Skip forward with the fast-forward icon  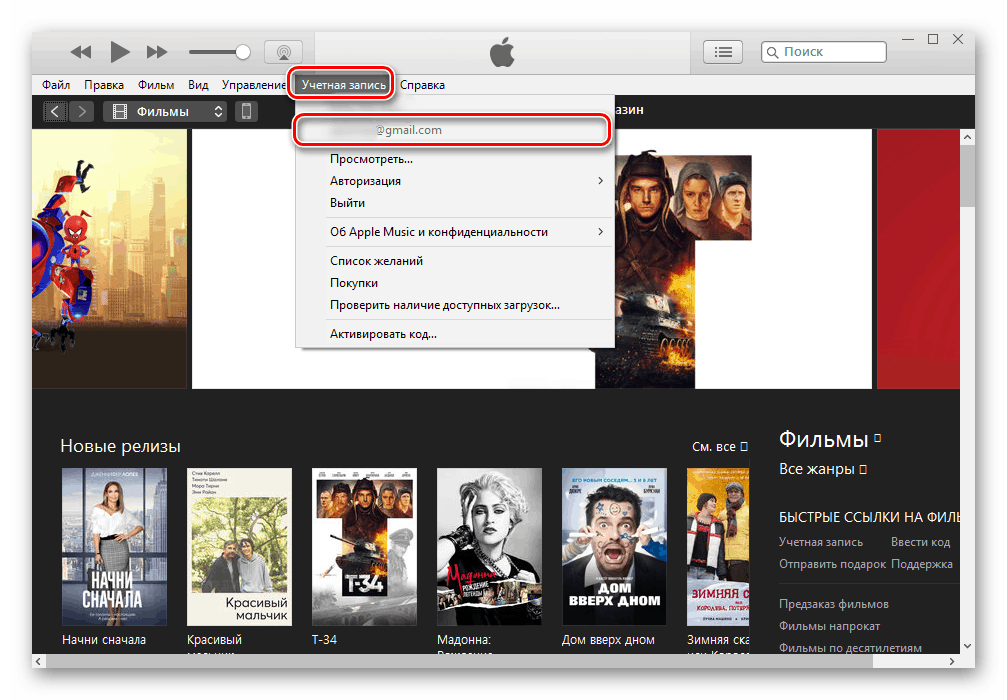click(x=157, y=52)
